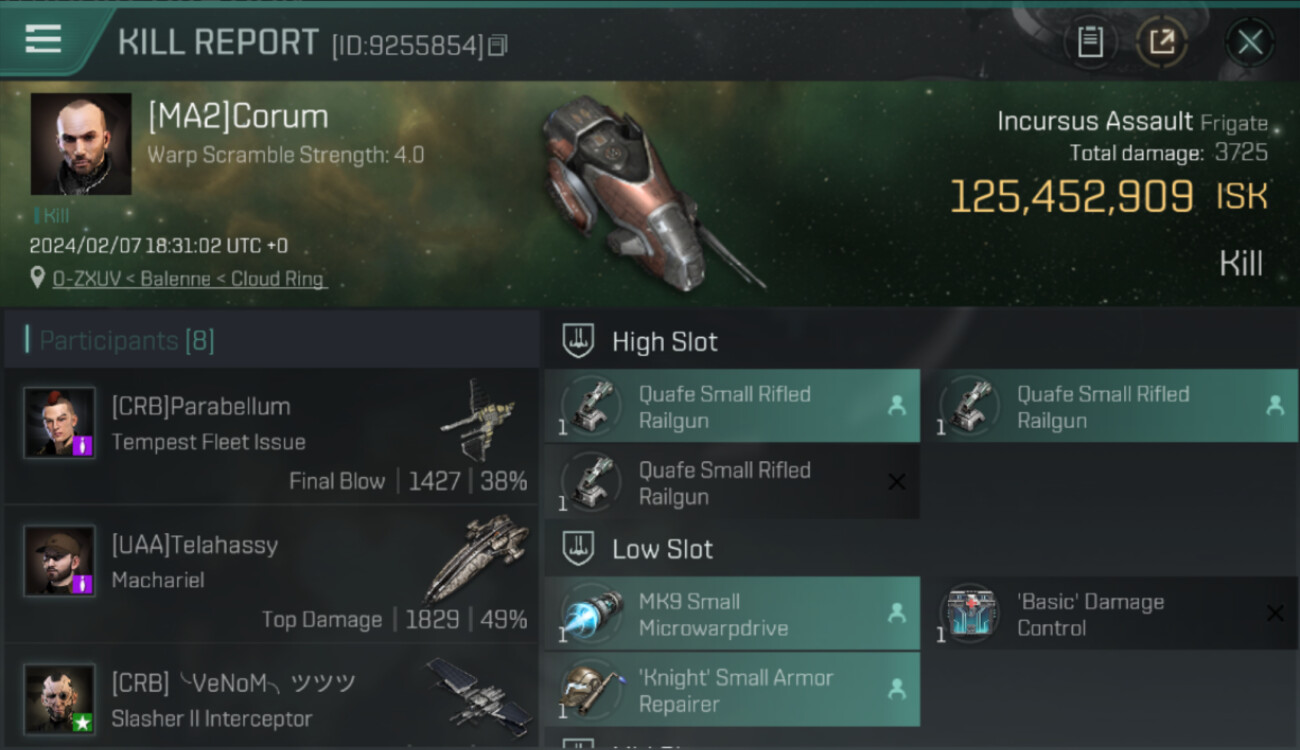Close the kill report window
1300x750 pixels.
1250,42
